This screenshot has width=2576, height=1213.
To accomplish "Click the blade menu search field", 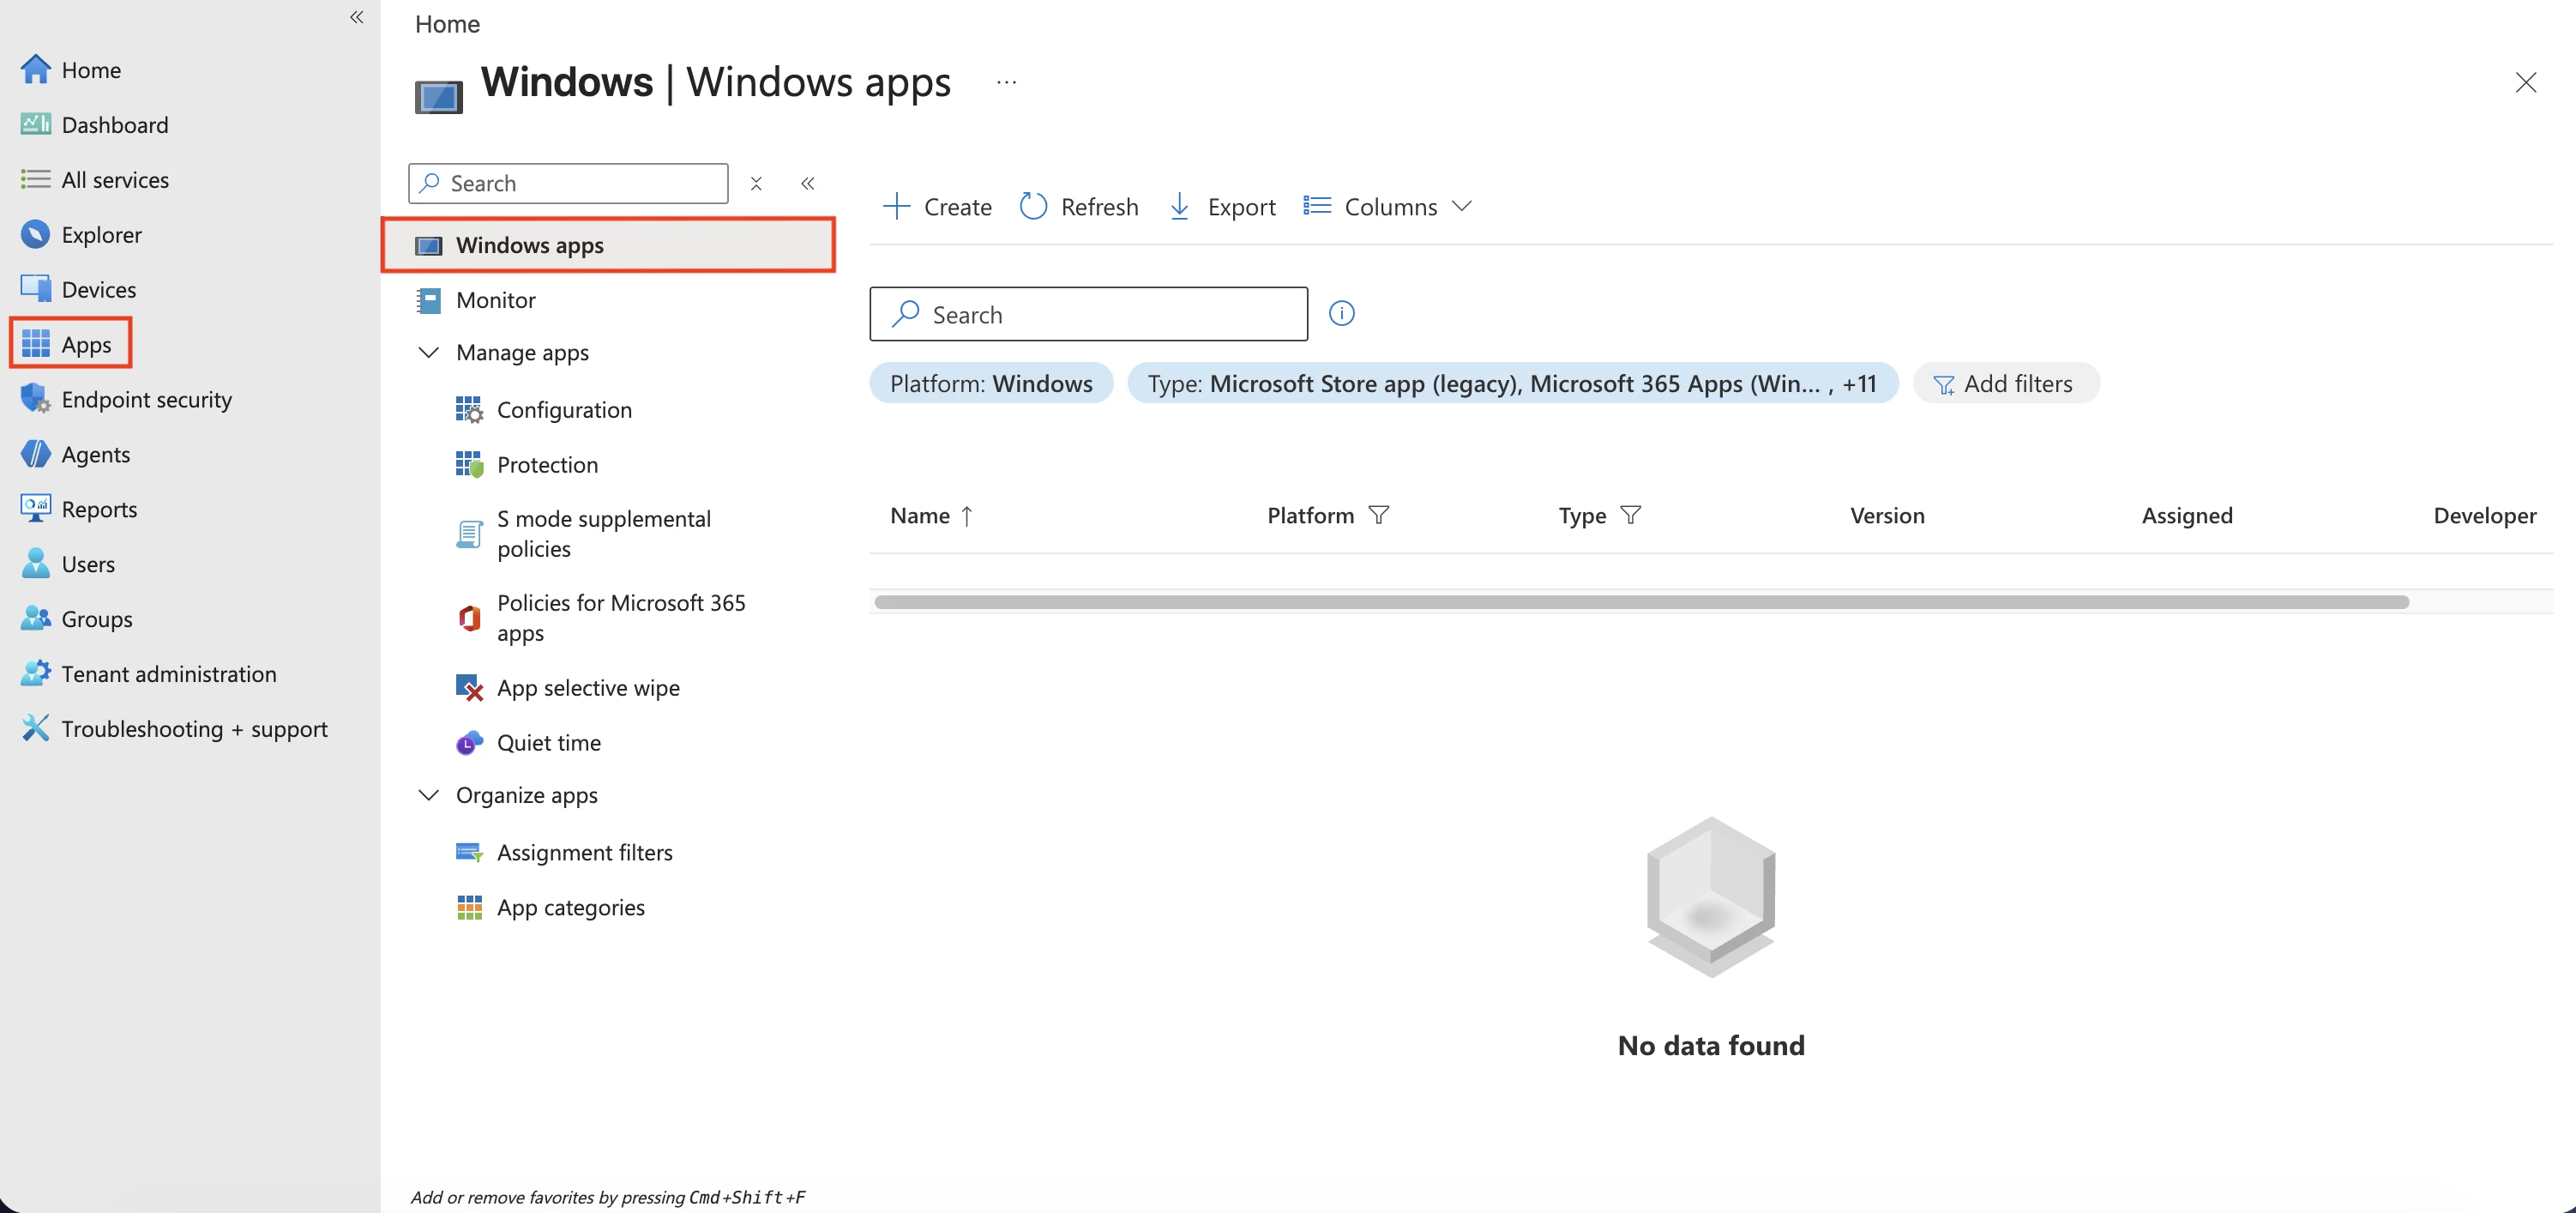I will [x=568, y=184].
